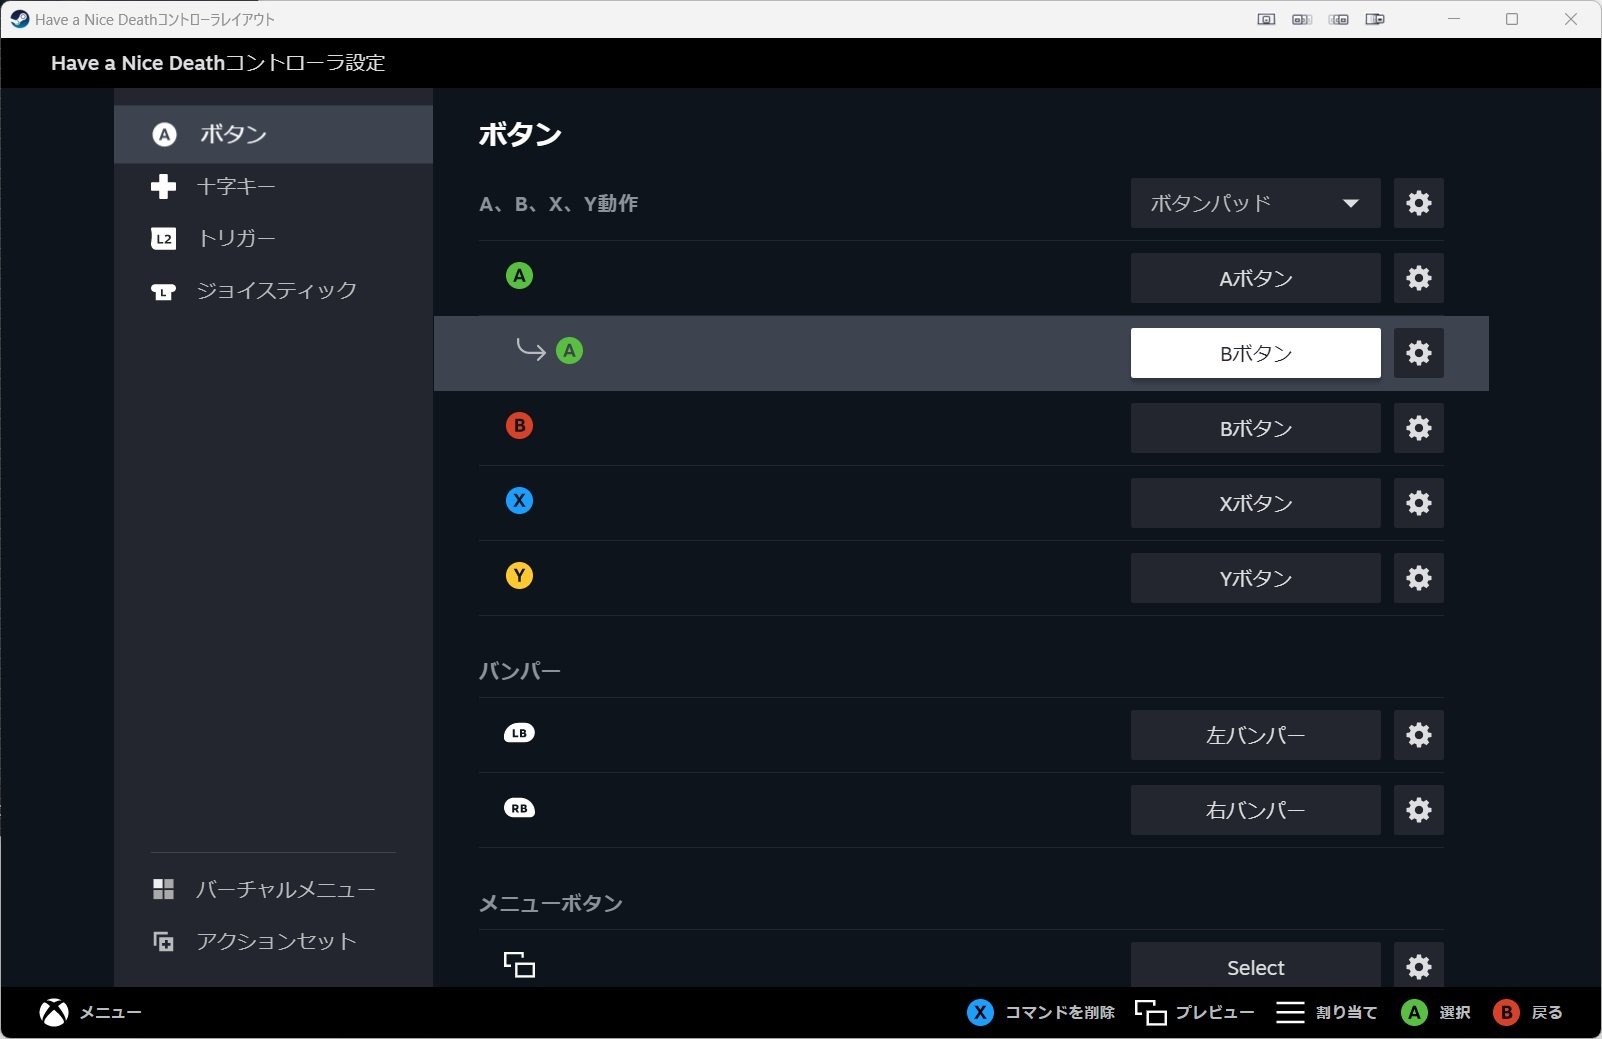Open gear settings for 右バンパー binding

click(x=1418, y=810)
